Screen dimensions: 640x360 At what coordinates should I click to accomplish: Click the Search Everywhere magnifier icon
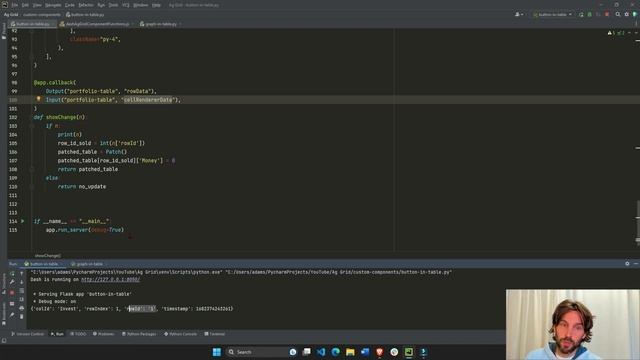point(618,14)
